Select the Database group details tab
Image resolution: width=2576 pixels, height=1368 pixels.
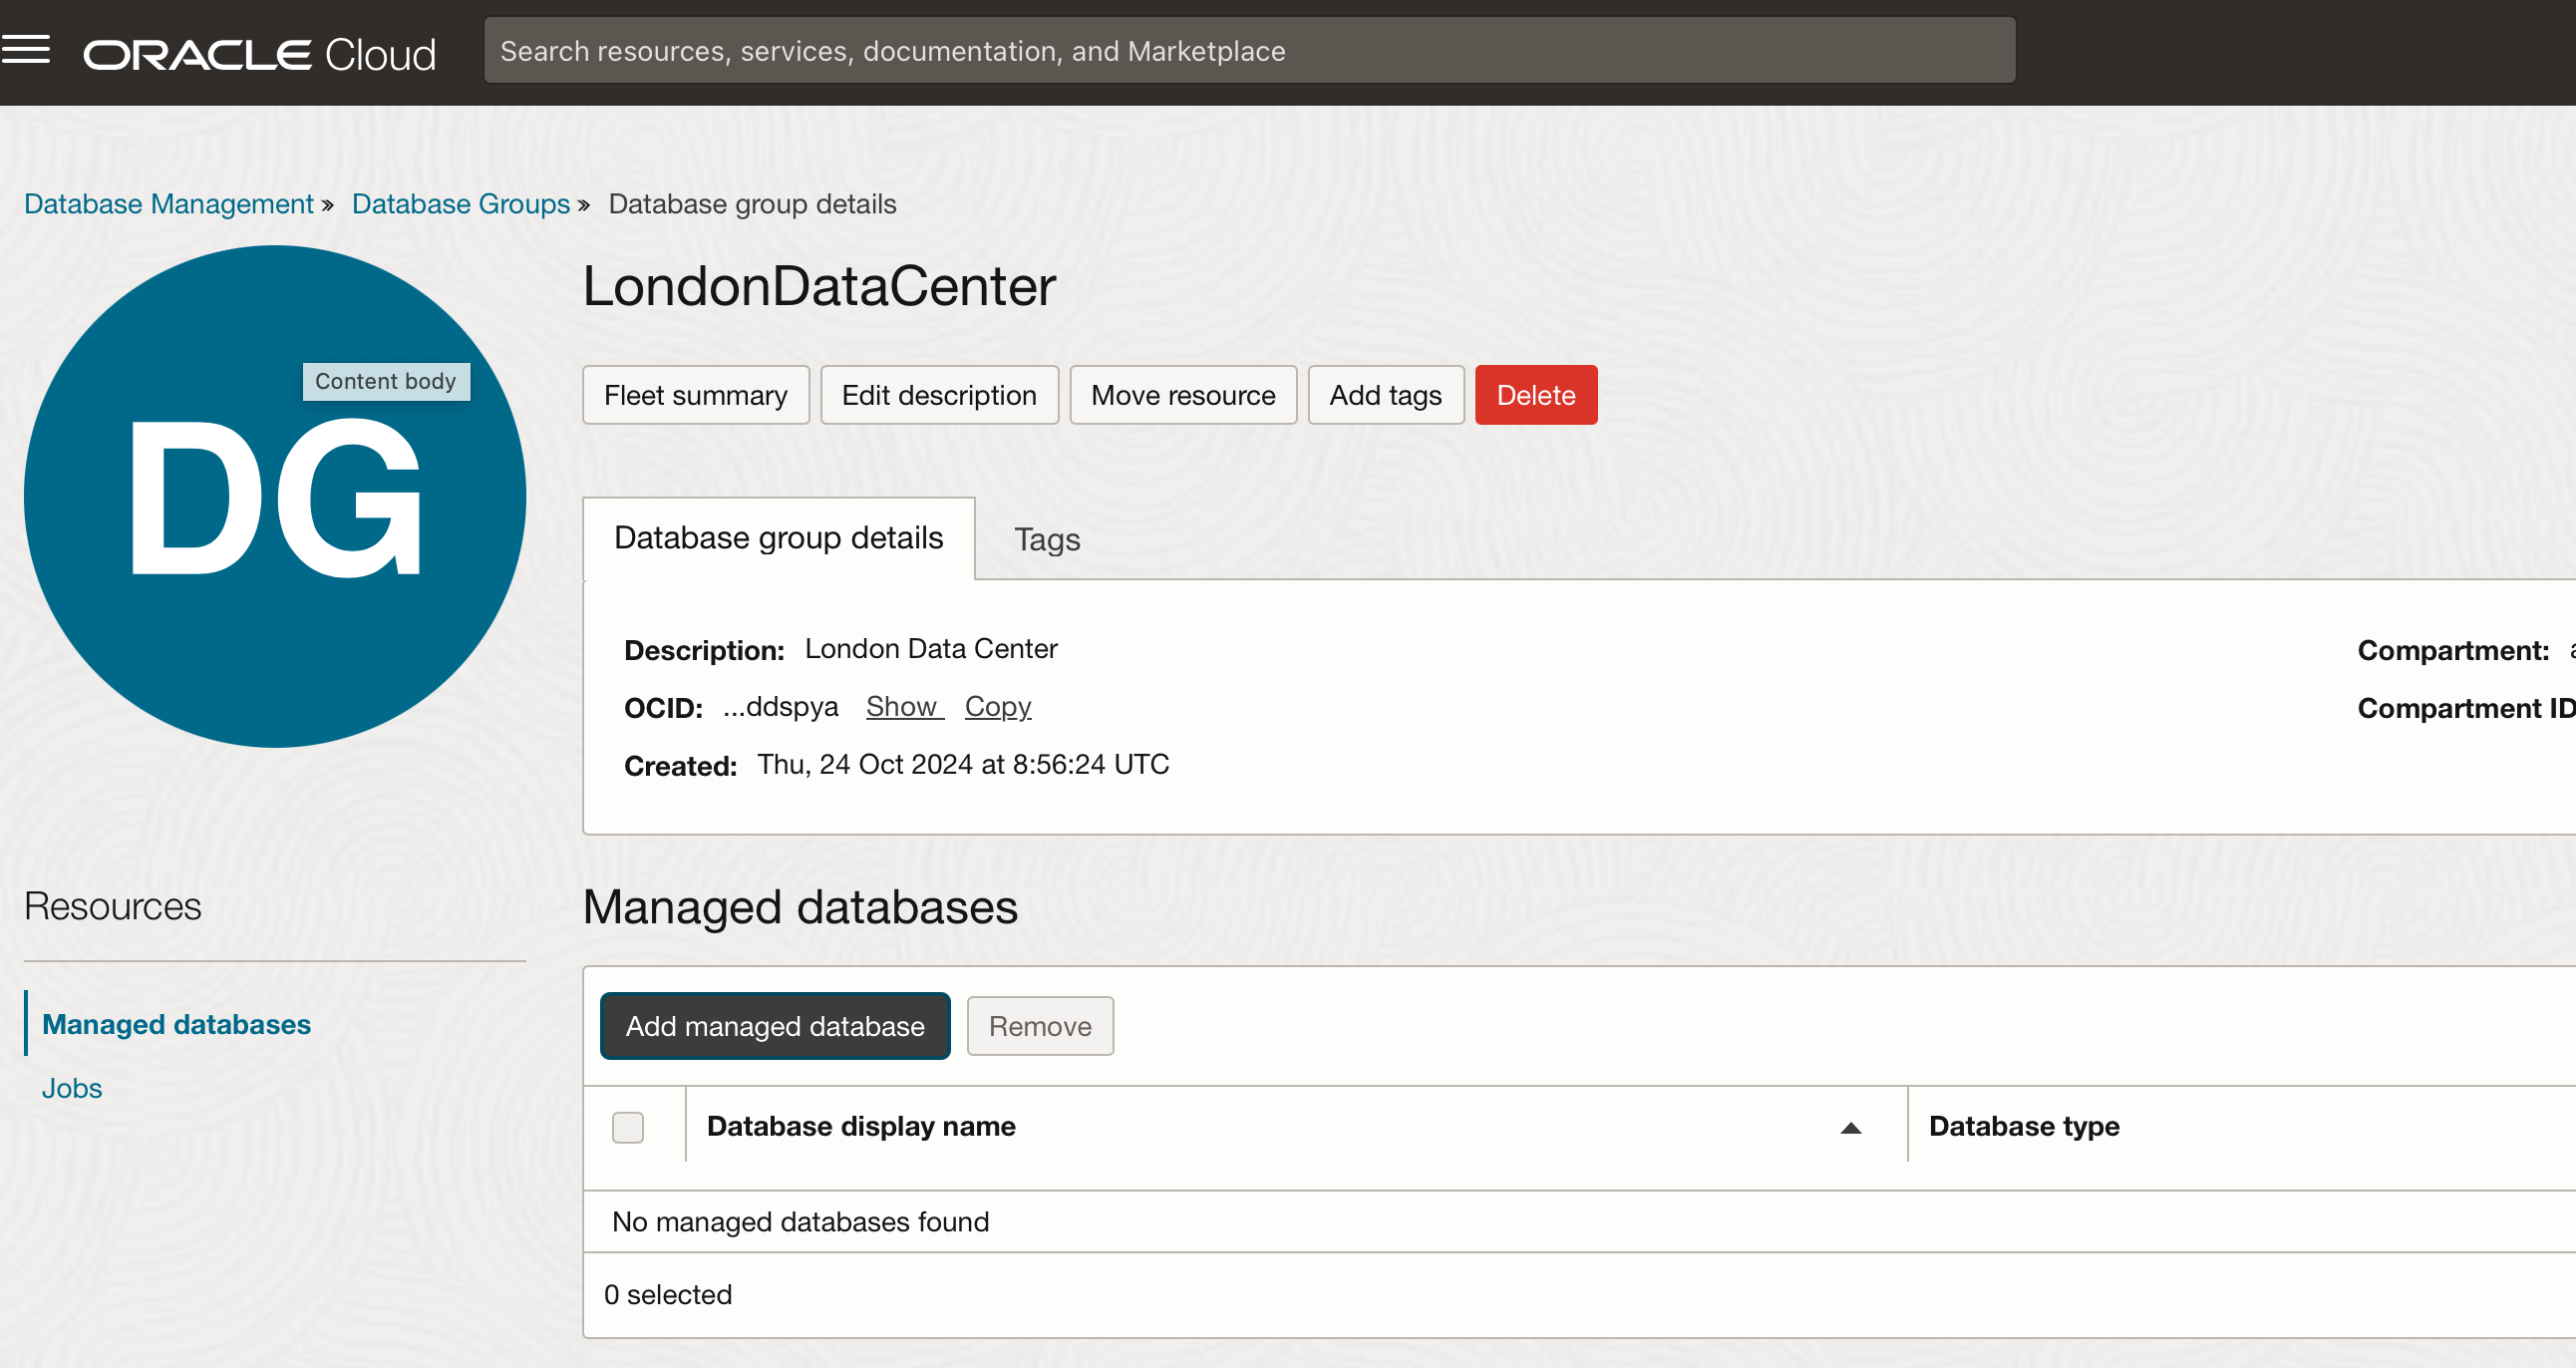(x=778, y=538)
